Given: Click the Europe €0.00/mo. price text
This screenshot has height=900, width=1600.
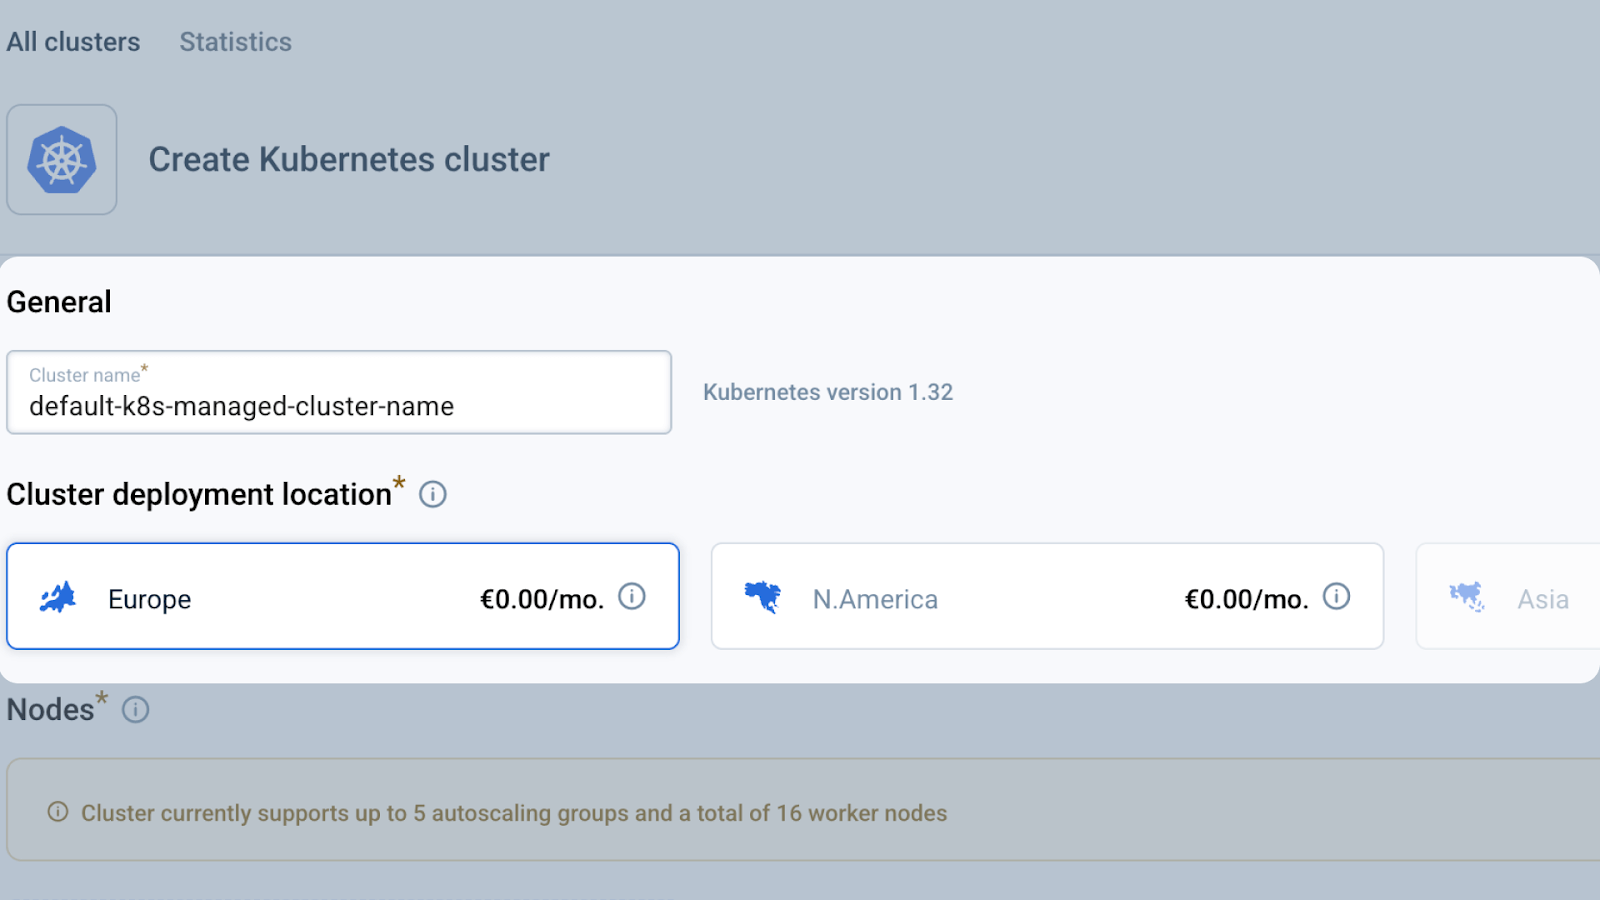Looking at the screenshot, I should click(x=542, y=599).
